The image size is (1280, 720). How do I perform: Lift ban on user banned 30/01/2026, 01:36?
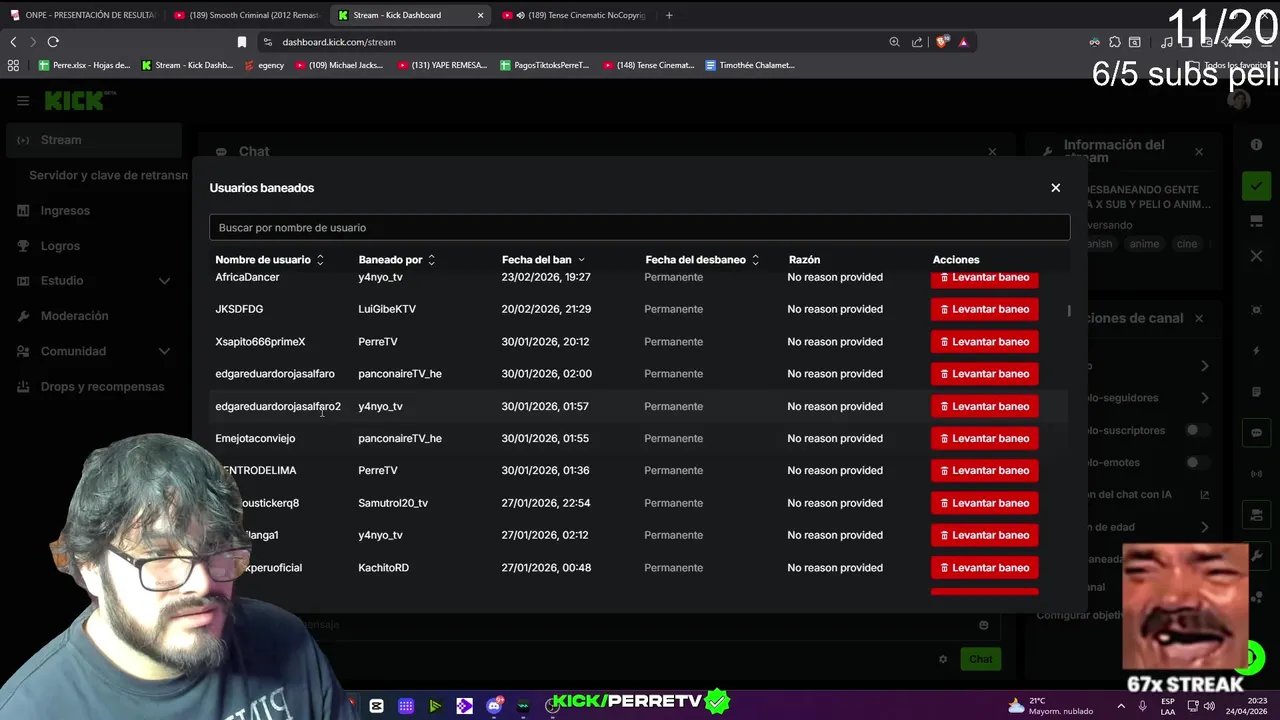tap(984, 470)
